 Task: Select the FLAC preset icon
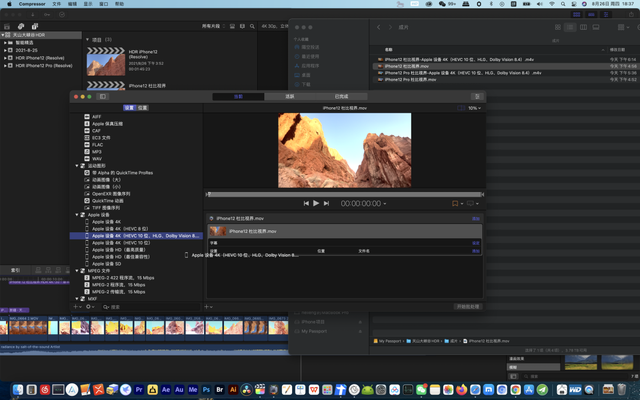point(87,144)
